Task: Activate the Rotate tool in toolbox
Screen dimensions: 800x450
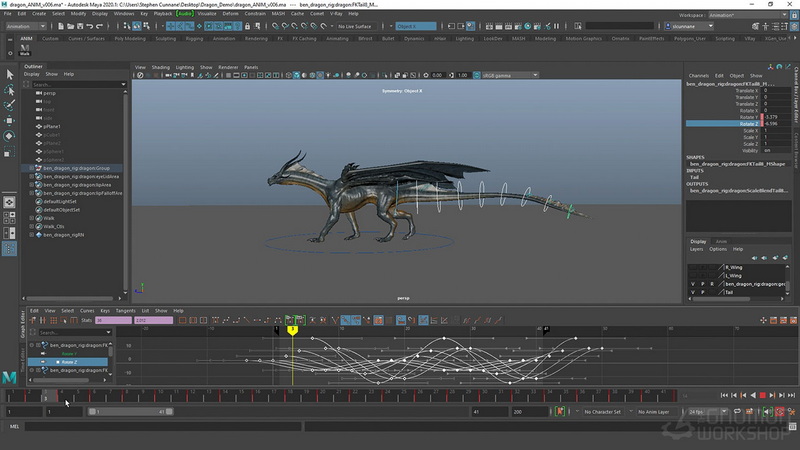Action: coord(9,136)
